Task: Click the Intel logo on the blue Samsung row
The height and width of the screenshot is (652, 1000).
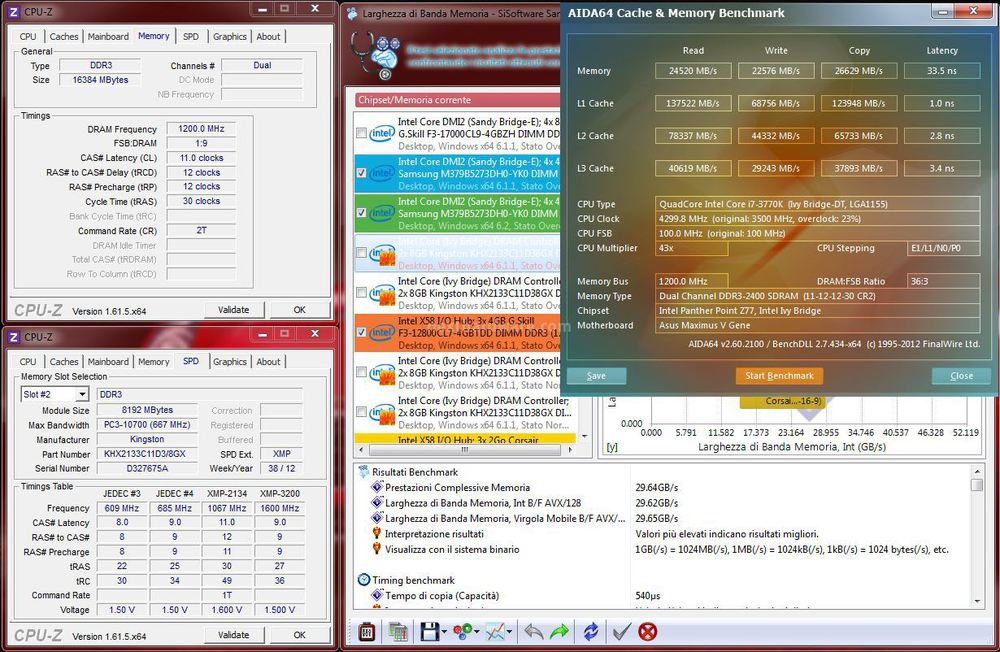Action: point(382,173)
